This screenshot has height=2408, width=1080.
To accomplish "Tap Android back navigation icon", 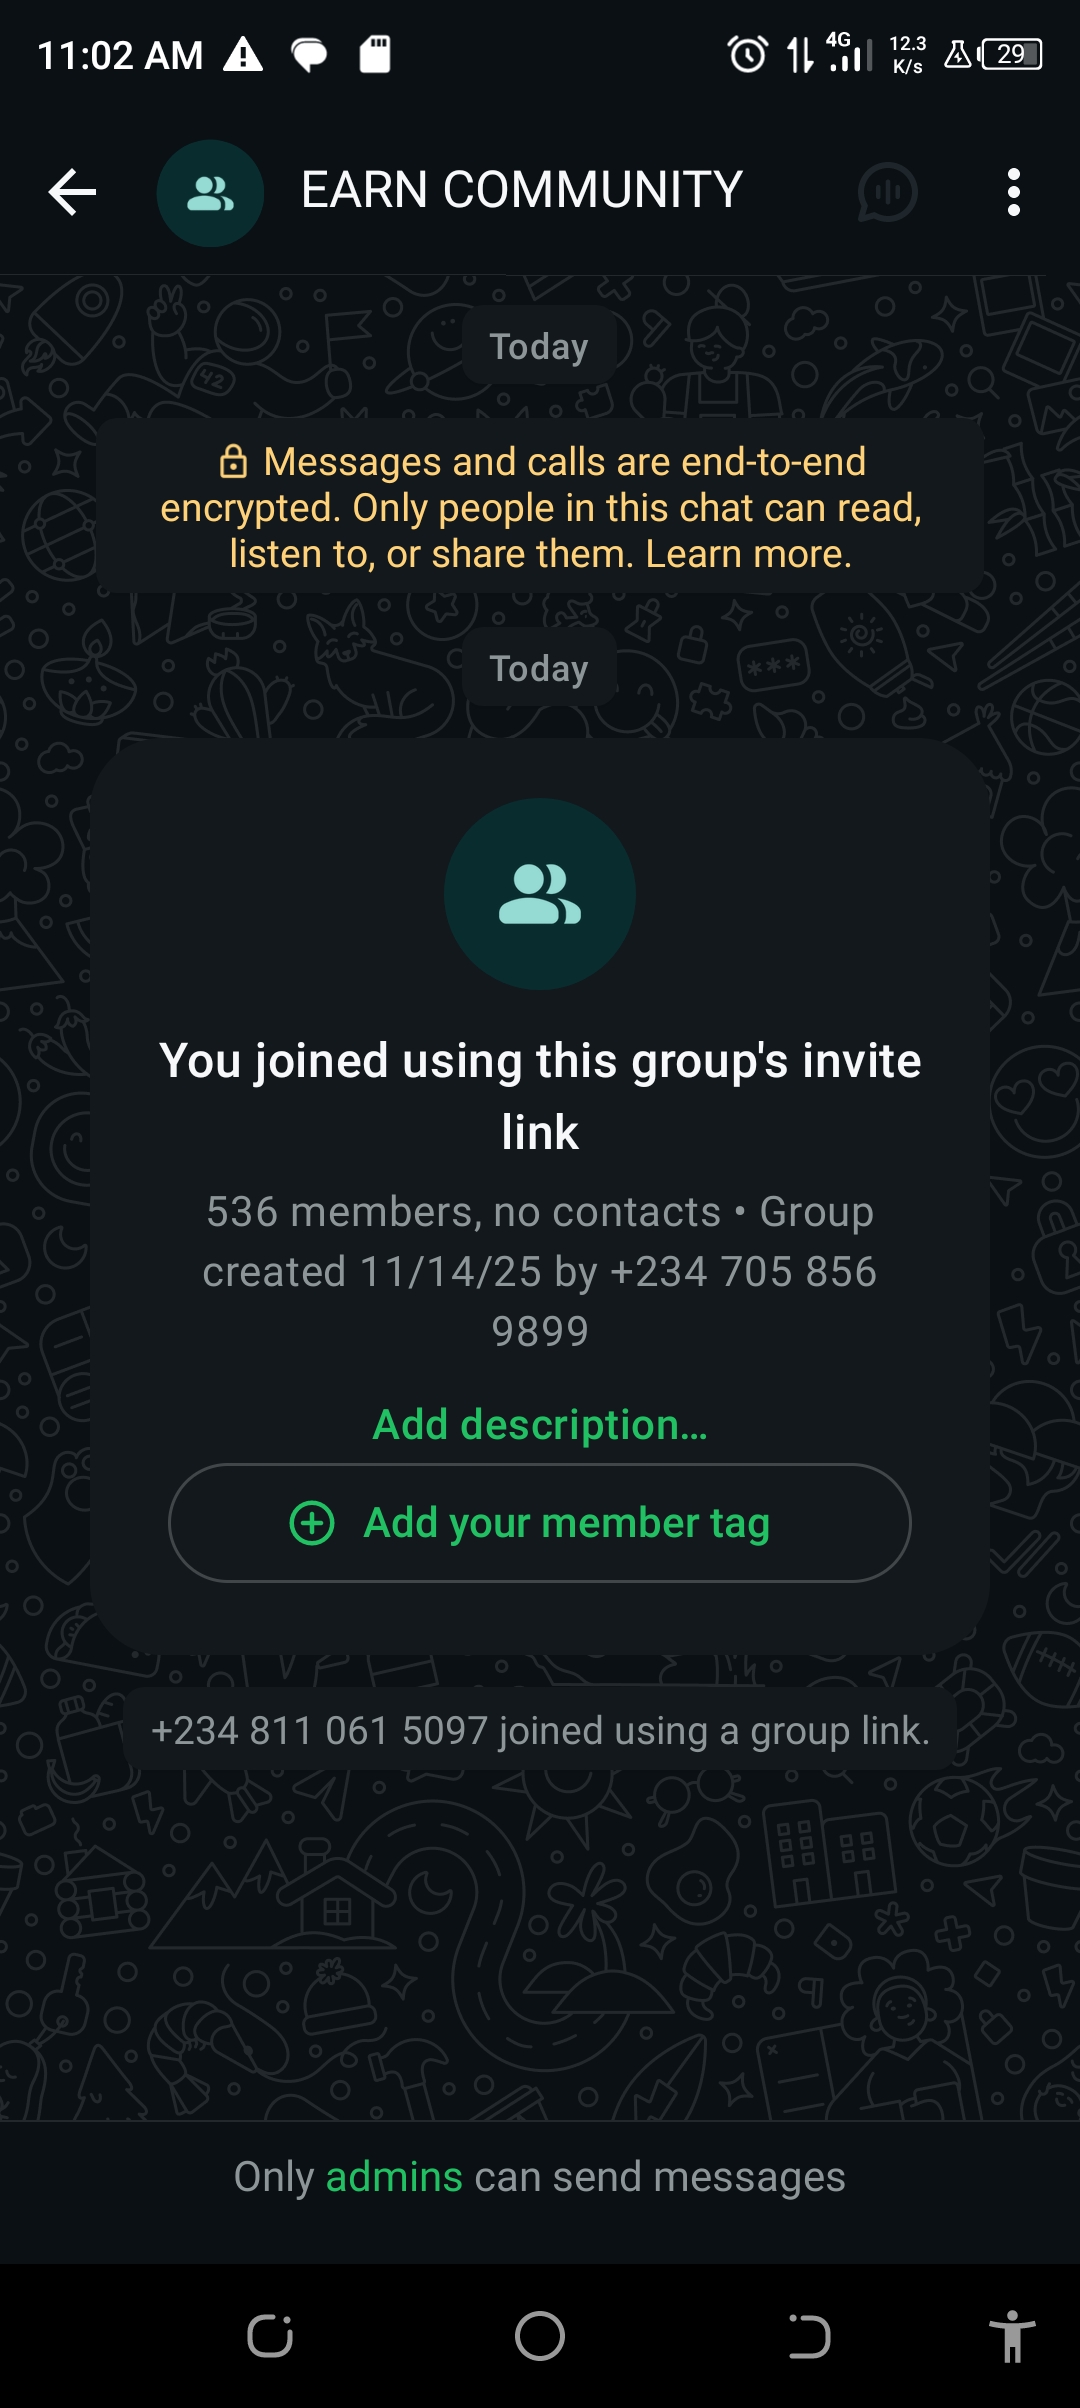I will point(809,2337).
